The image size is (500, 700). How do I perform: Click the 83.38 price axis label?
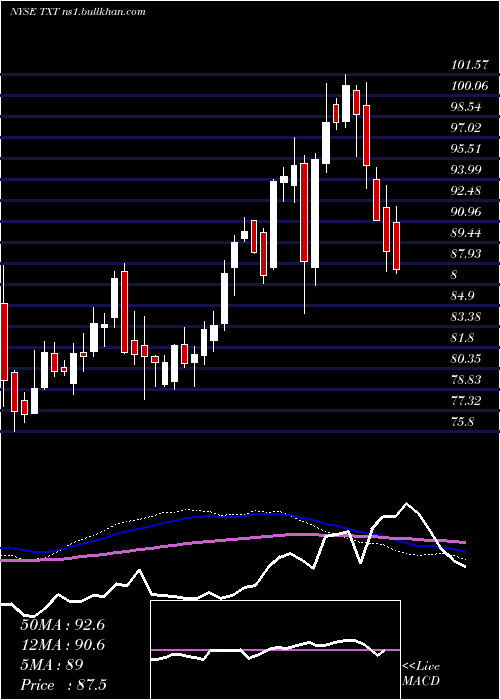click(466, 317)
